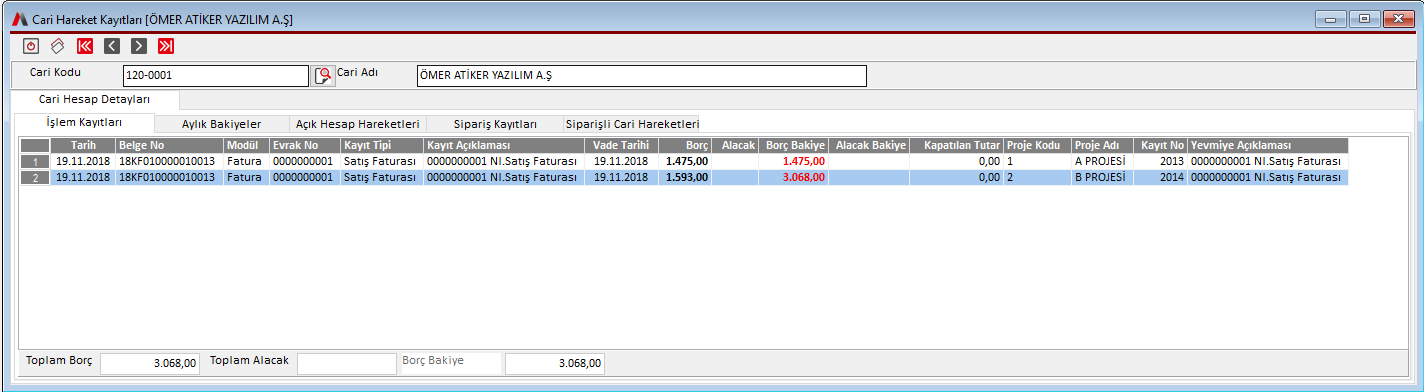This screenshot has height=392, width=1424.
Task: Select row number 2 header
Action: 36,177
